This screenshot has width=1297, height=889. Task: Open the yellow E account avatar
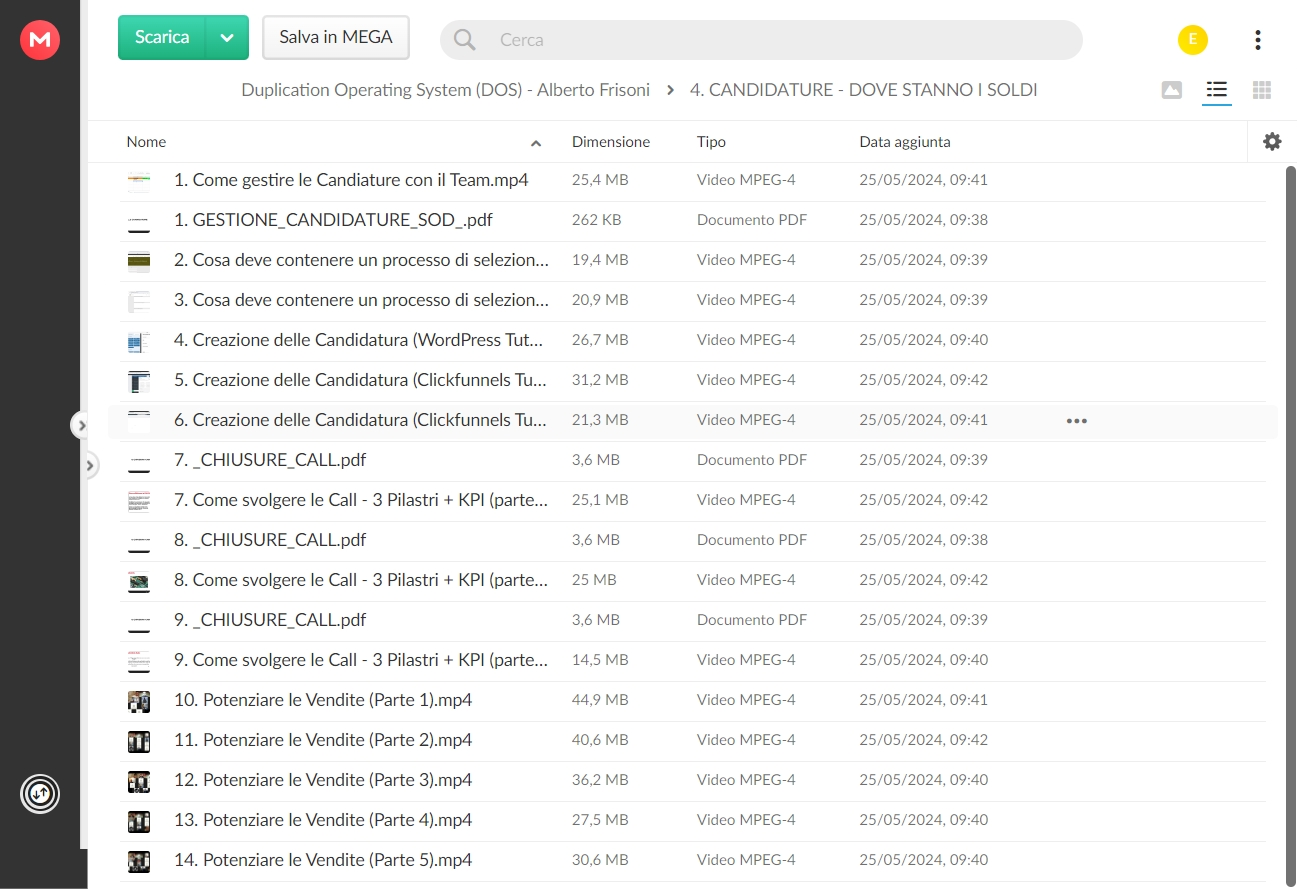point(1192,39)
